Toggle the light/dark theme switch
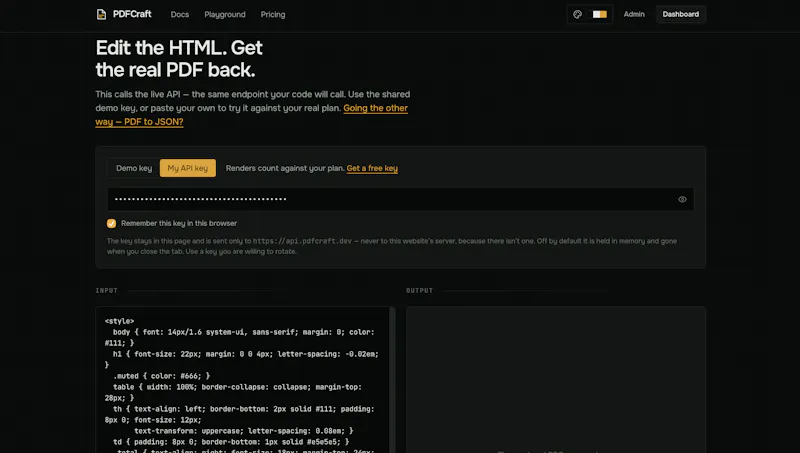The height and width of the screenshot is (453, 800). tap(599, 14)
